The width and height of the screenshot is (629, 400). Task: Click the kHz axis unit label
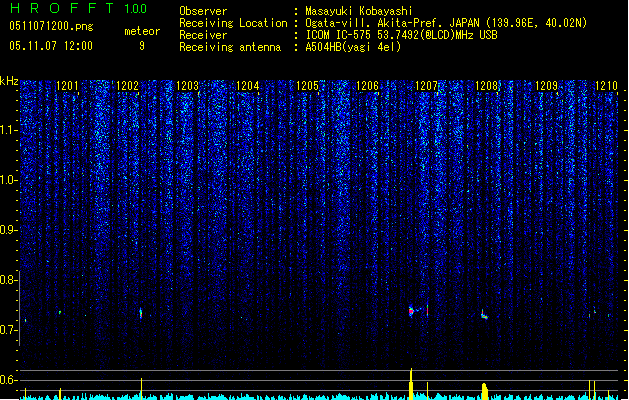[x=9, y=81]
